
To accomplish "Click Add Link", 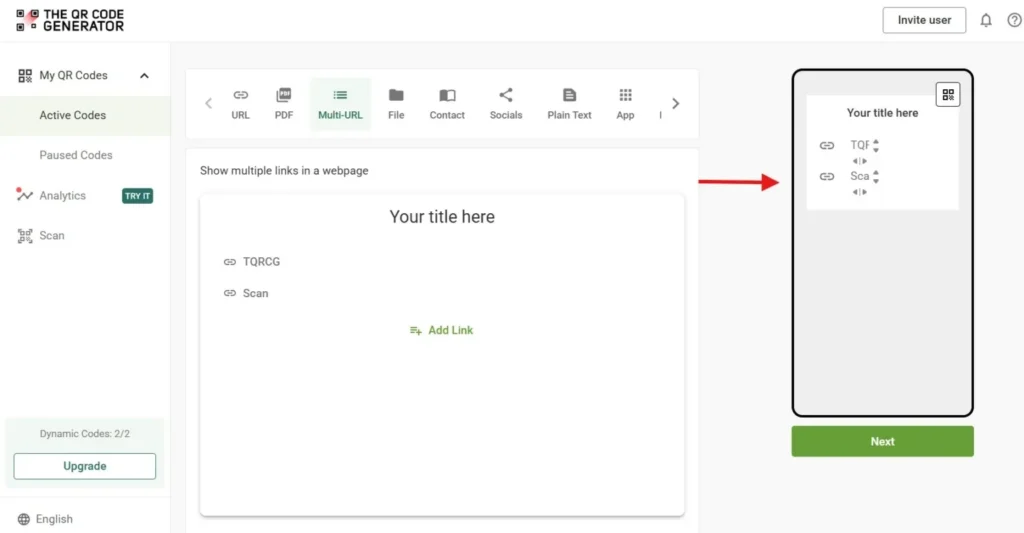I will tap(441, 330).
